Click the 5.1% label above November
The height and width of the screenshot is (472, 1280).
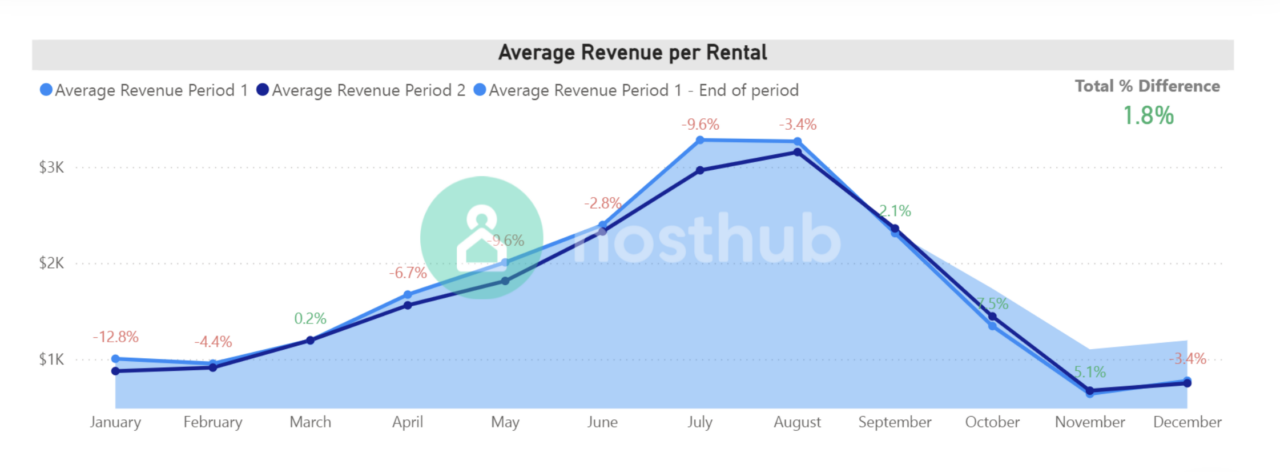pos(1090,372)
